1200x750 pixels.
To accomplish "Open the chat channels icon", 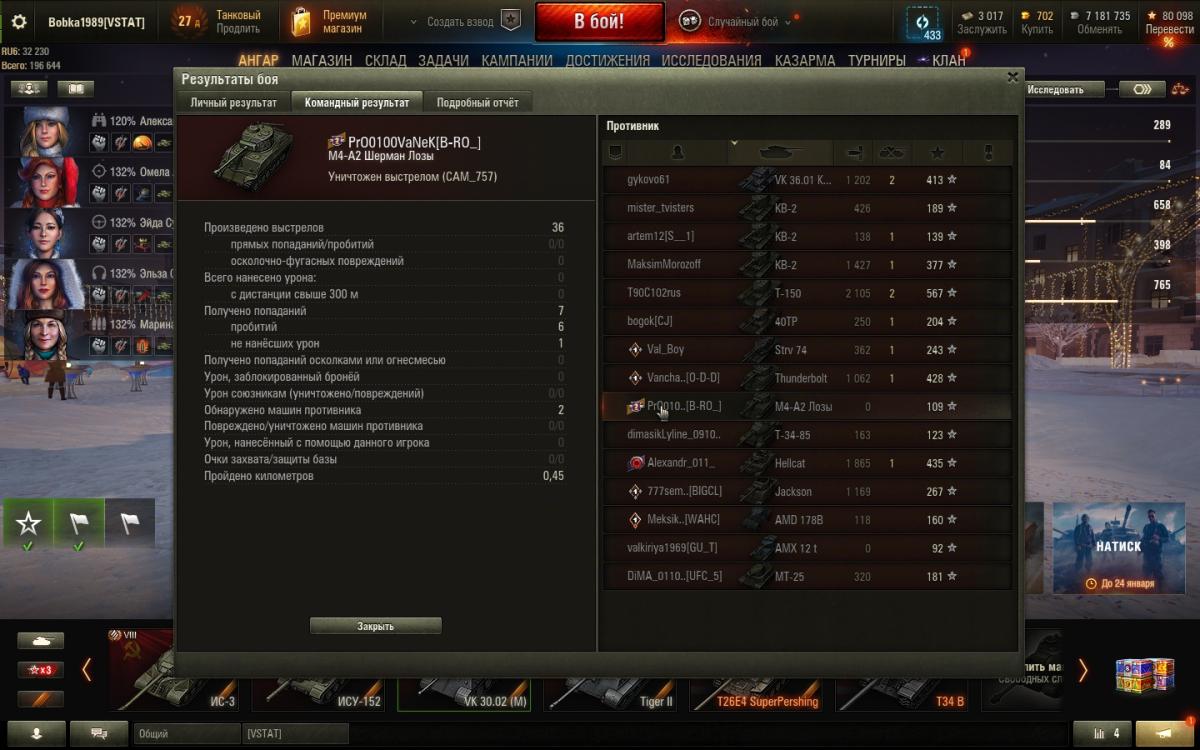I will (99, 733).
